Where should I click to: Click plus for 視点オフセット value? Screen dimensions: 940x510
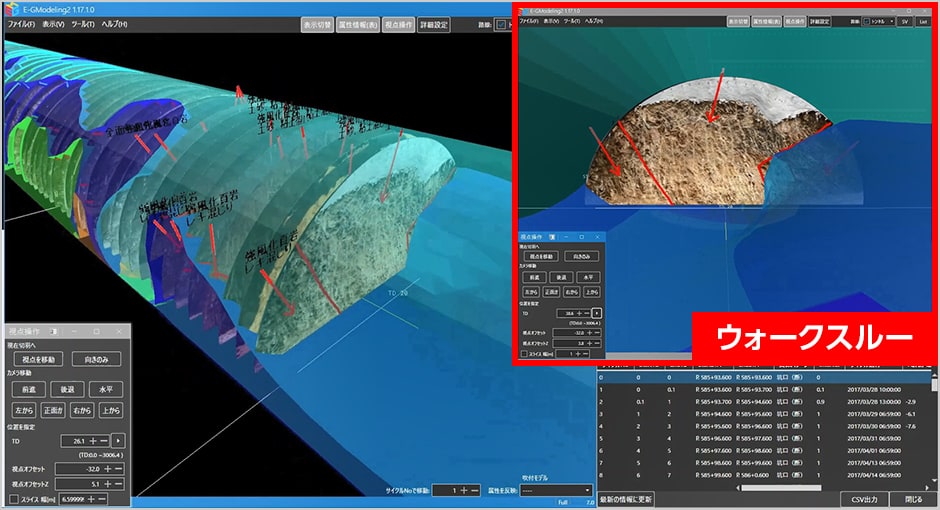(x=107, y=468)
